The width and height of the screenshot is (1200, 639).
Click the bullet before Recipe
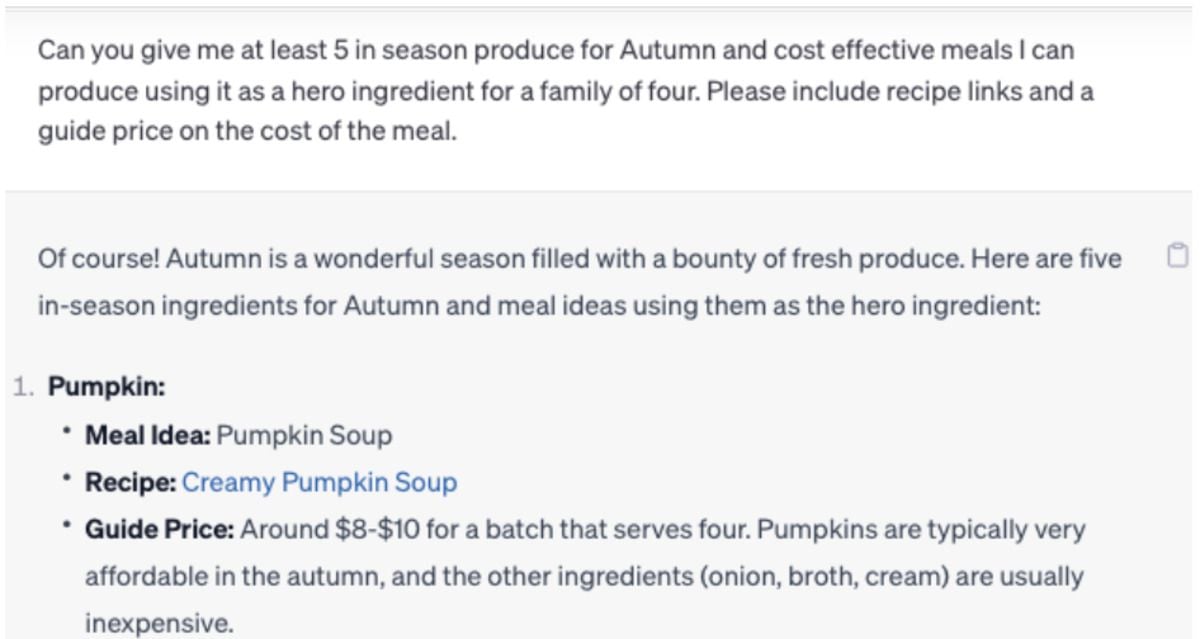[x=66, y=481]
